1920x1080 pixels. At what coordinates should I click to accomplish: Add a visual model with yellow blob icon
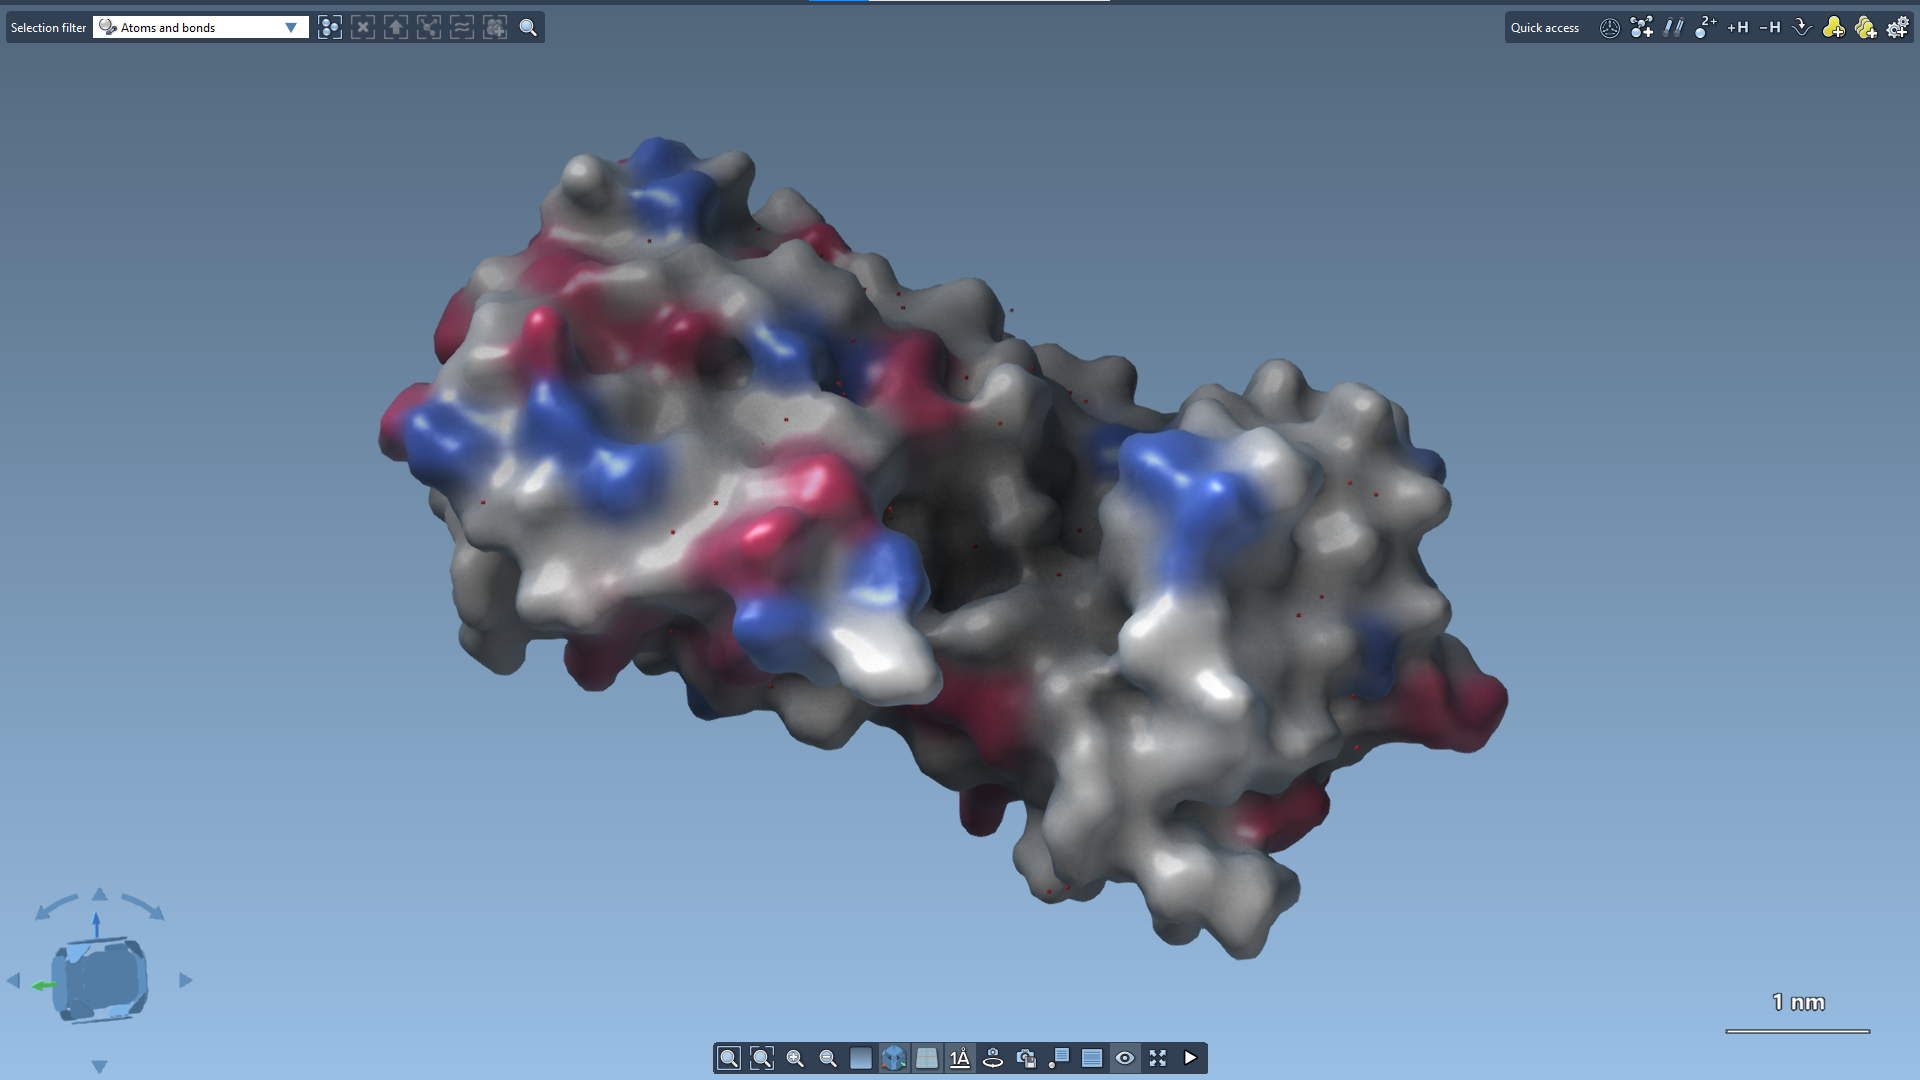(x=1833, y=27)
